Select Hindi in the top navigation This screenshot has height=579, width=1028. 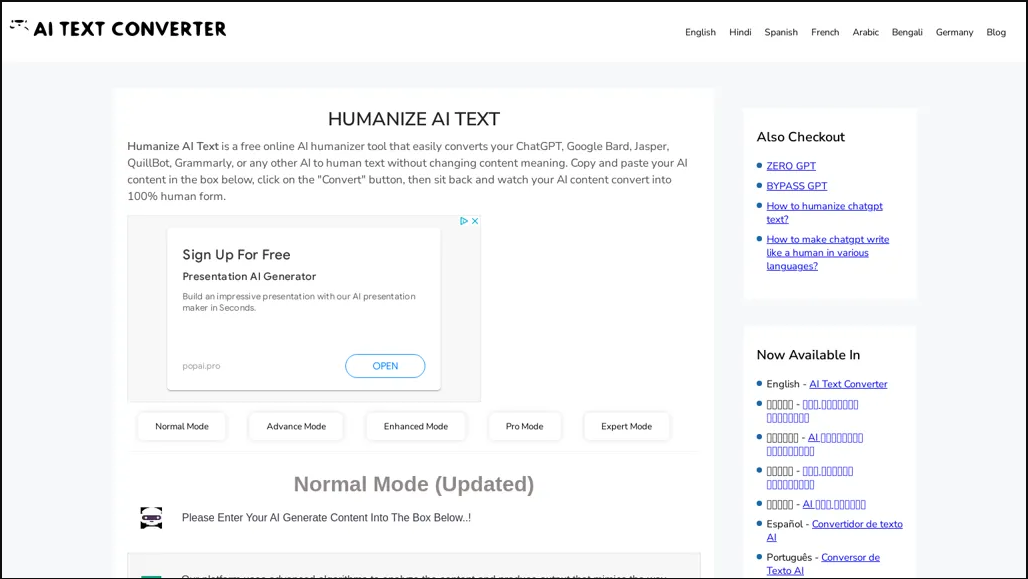tap(740, 32)
